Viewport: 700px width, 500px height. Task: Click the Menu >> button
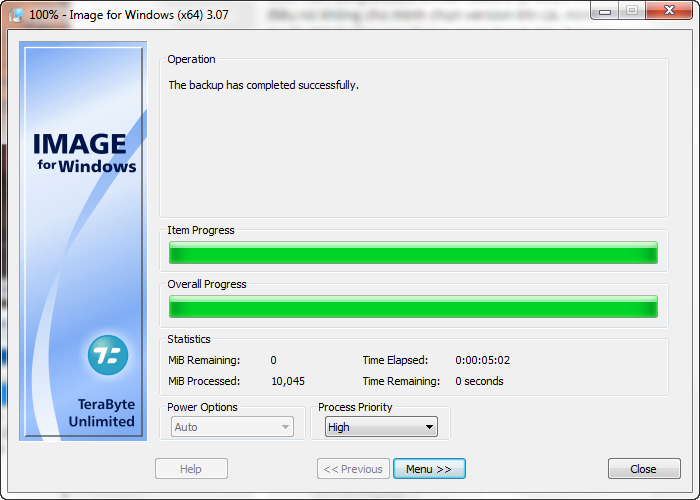pos(429,469)
